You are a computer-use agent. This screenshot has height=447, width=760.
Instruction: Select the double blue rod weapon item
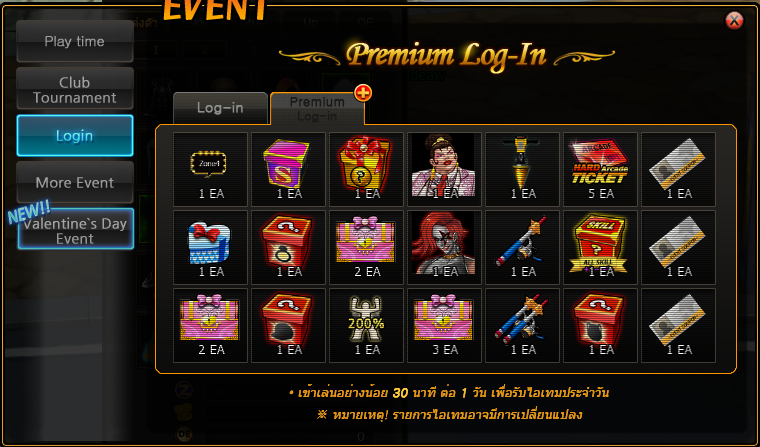522,325
